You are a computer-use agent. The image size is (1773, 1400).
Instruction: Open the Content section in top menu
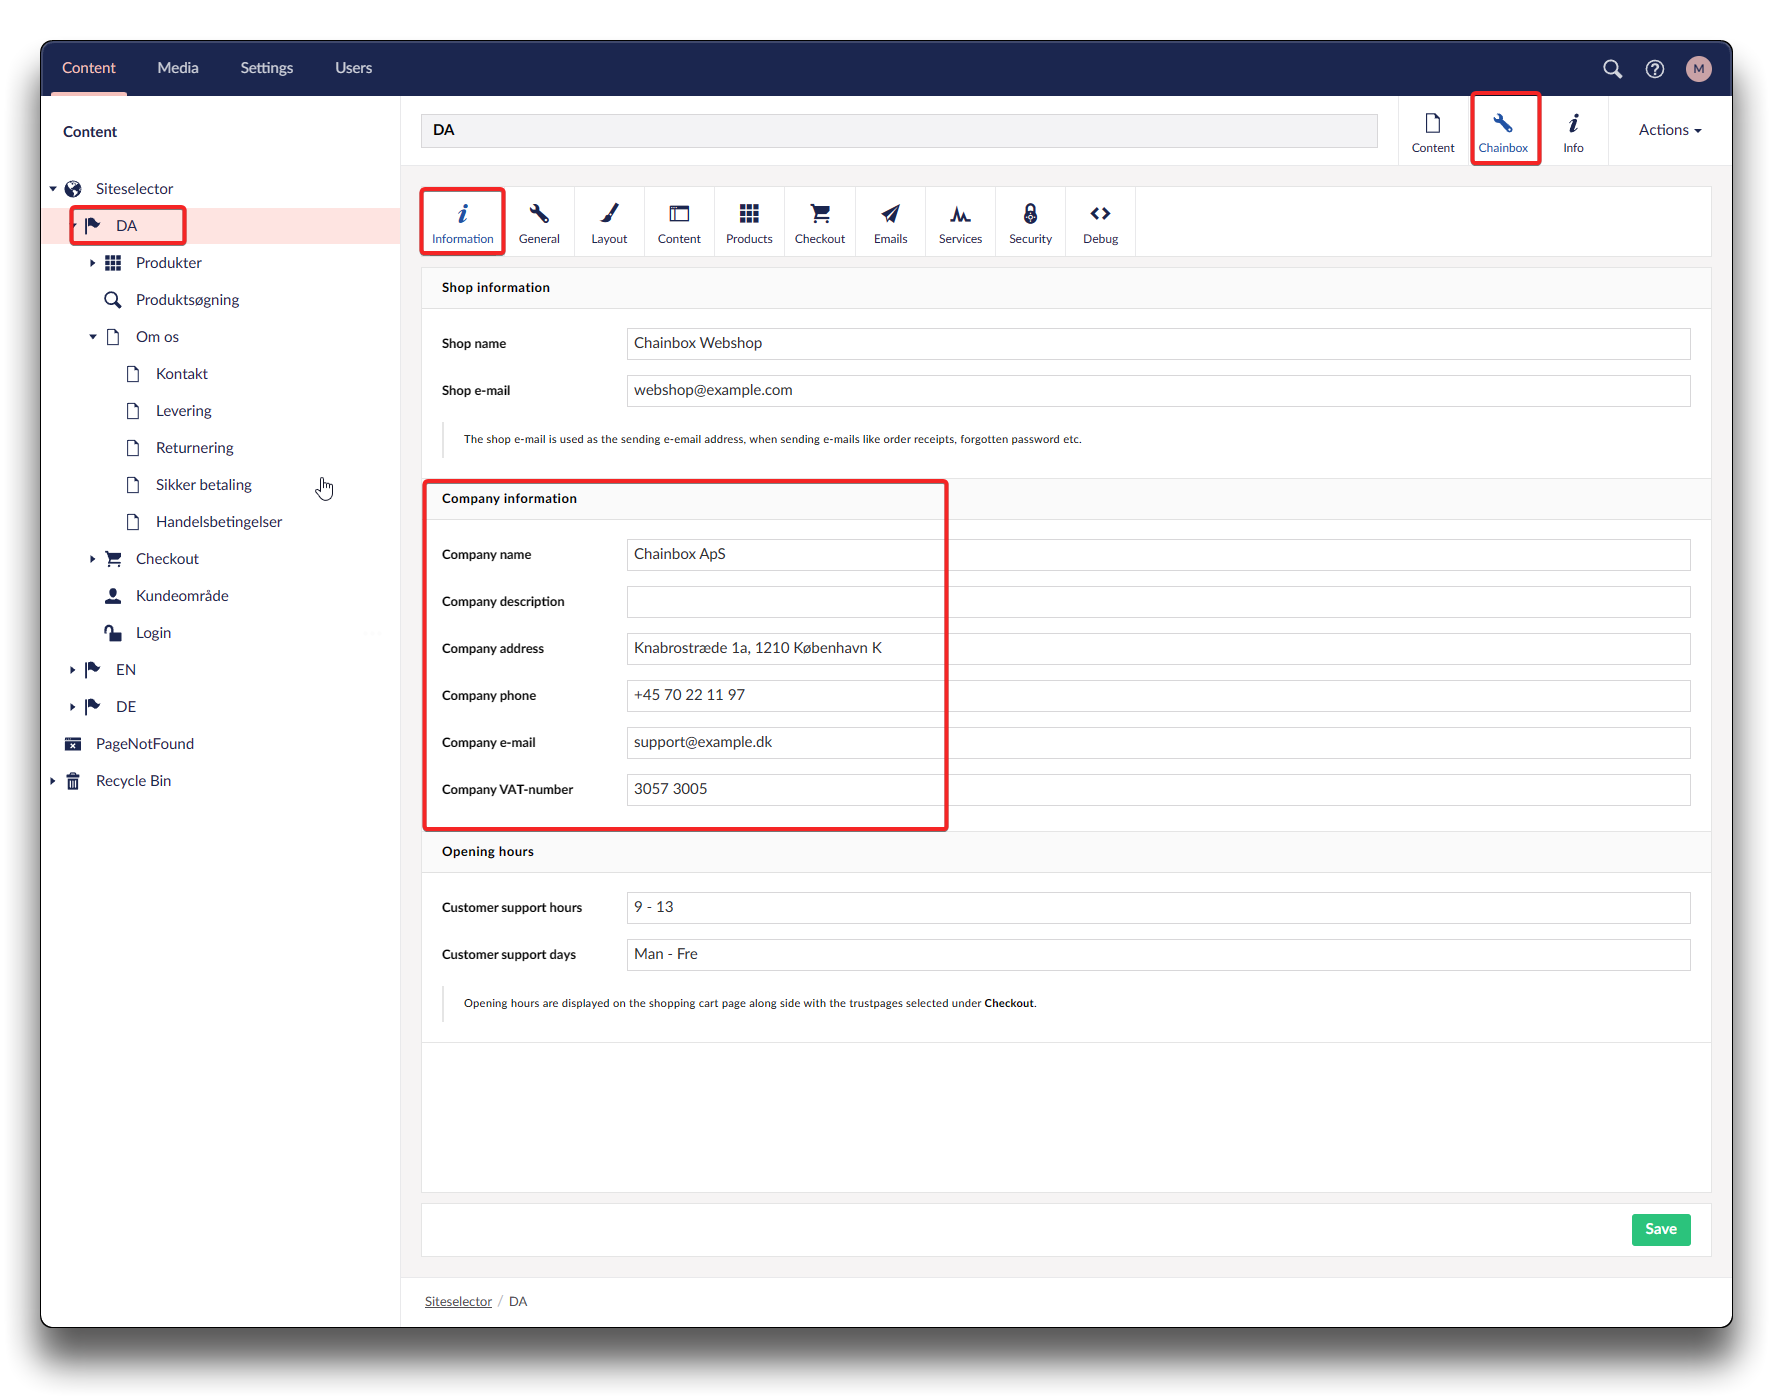pyautogui.click(x=89, y=68)
